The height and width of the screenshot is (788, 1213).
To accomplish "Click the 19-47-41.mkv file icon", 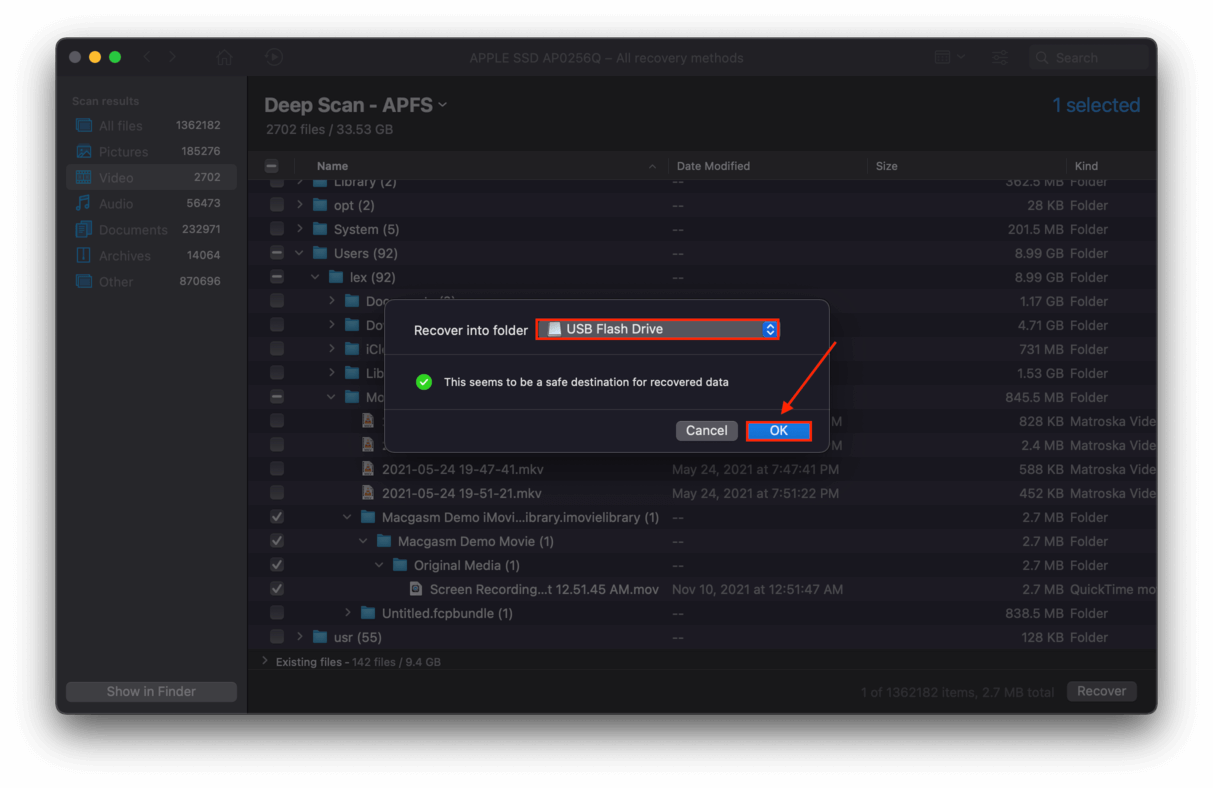I will (368, 469).
